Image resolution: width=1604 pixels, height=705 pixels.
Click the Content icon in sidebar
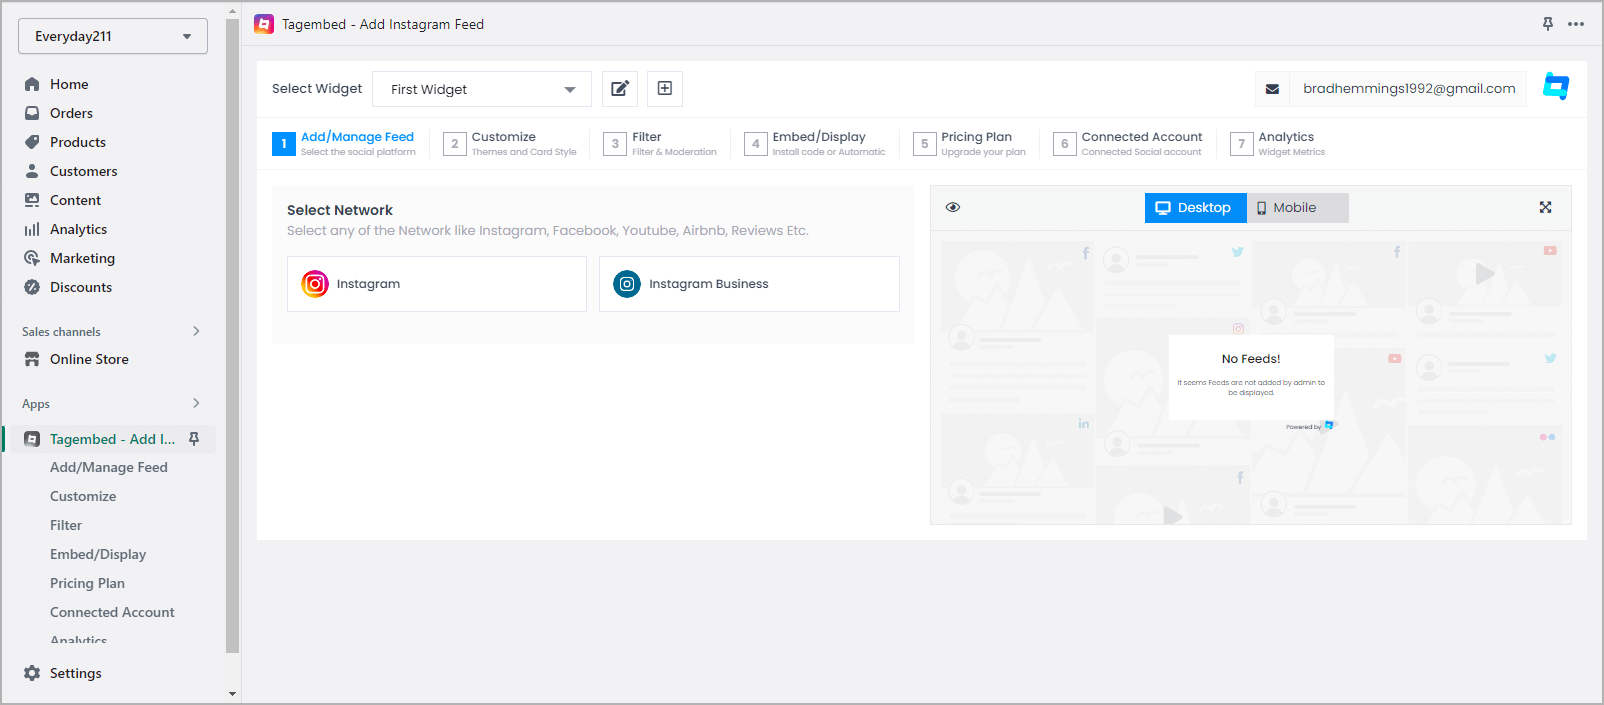32,200
